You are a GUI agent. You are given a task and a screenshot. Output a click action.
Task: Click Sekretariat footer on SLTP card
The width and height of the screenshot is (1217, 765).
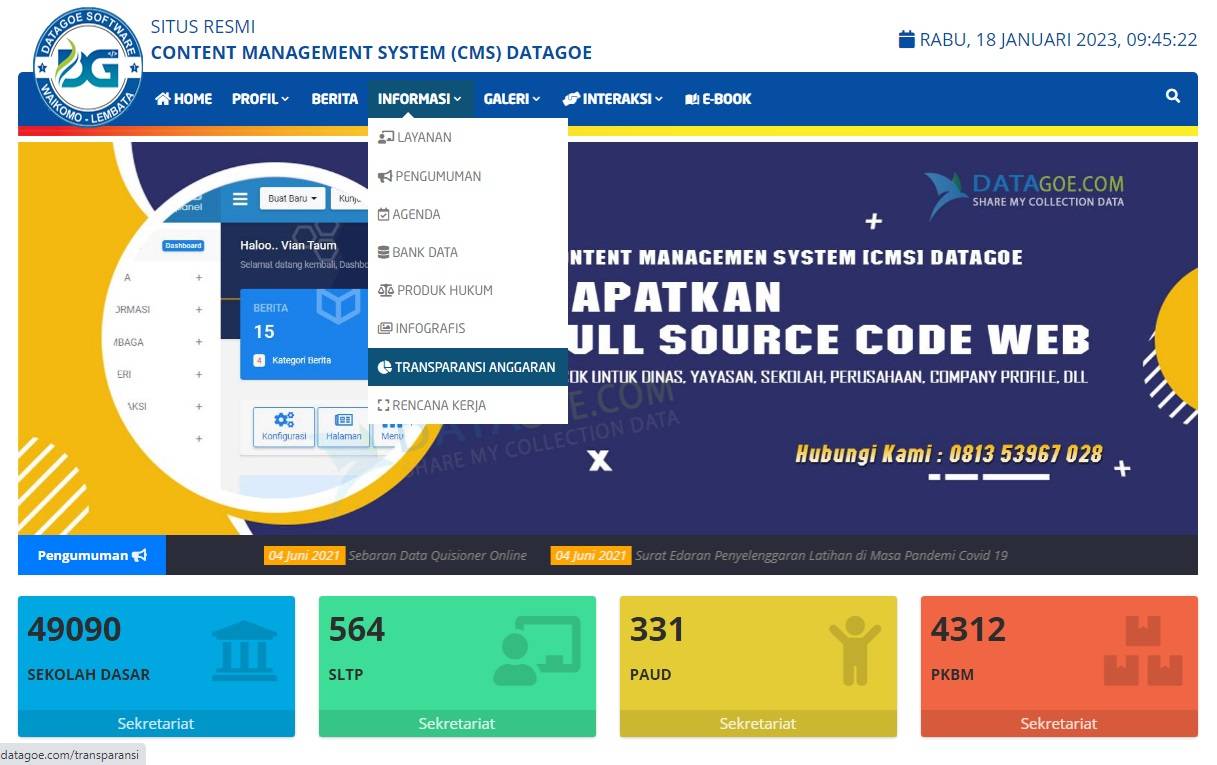pos(457,723)
